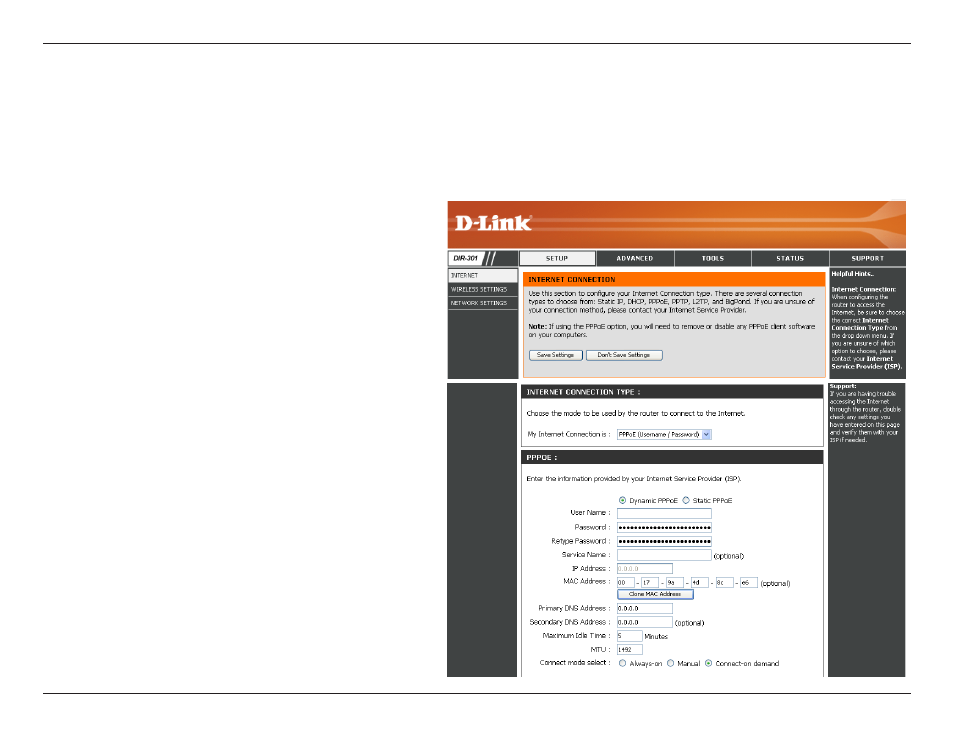Screen dimensions: 954x737
Task: Click the Clone MAC Address button
Action: (x=655, y=594)
